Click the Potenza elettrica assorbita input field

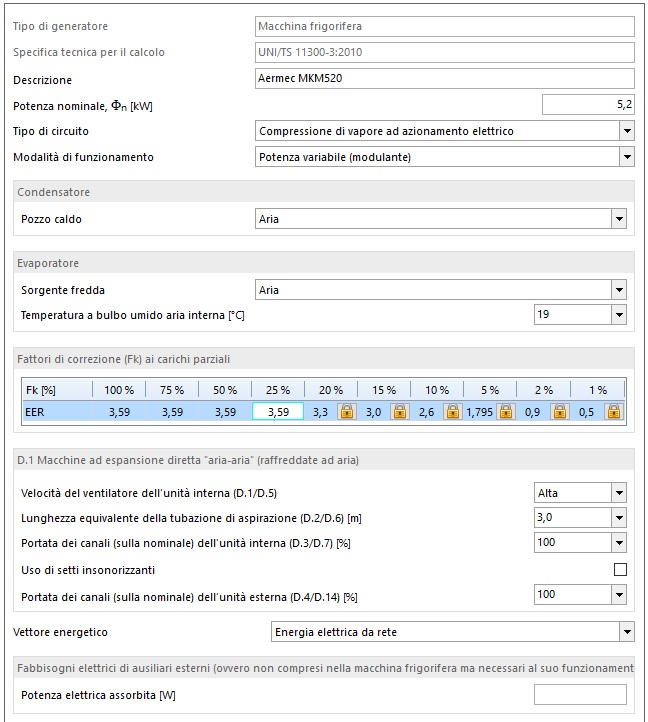pyautogui.click(x=580, y=694)
